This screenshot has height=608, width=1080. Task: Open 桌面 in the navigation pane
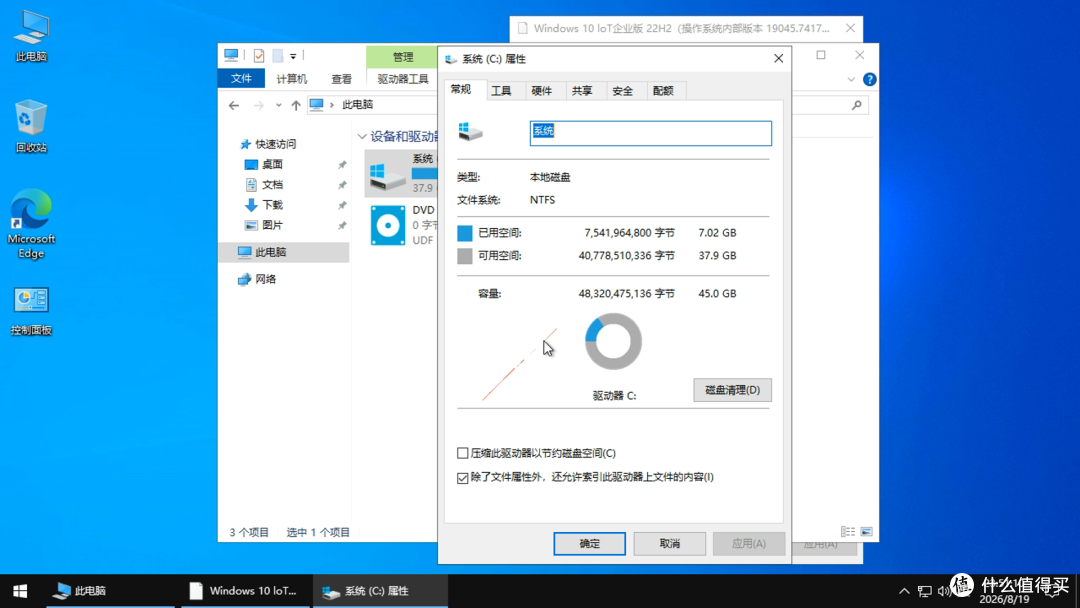(x=264, y=164)
